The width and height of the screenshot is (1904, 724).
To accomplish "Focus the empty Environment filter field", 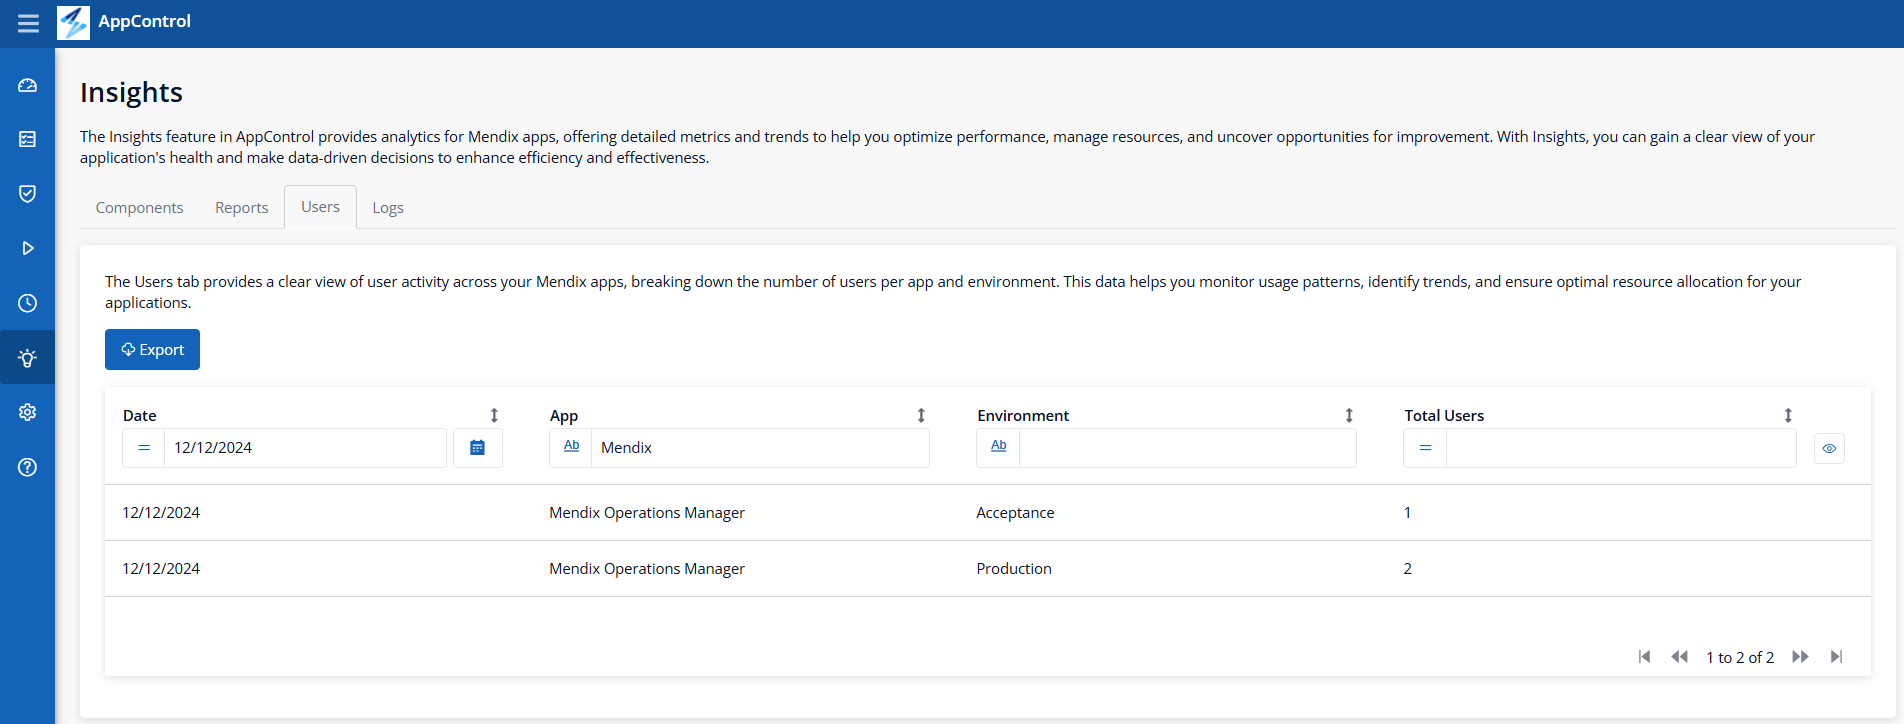I will coord(1188,448).
